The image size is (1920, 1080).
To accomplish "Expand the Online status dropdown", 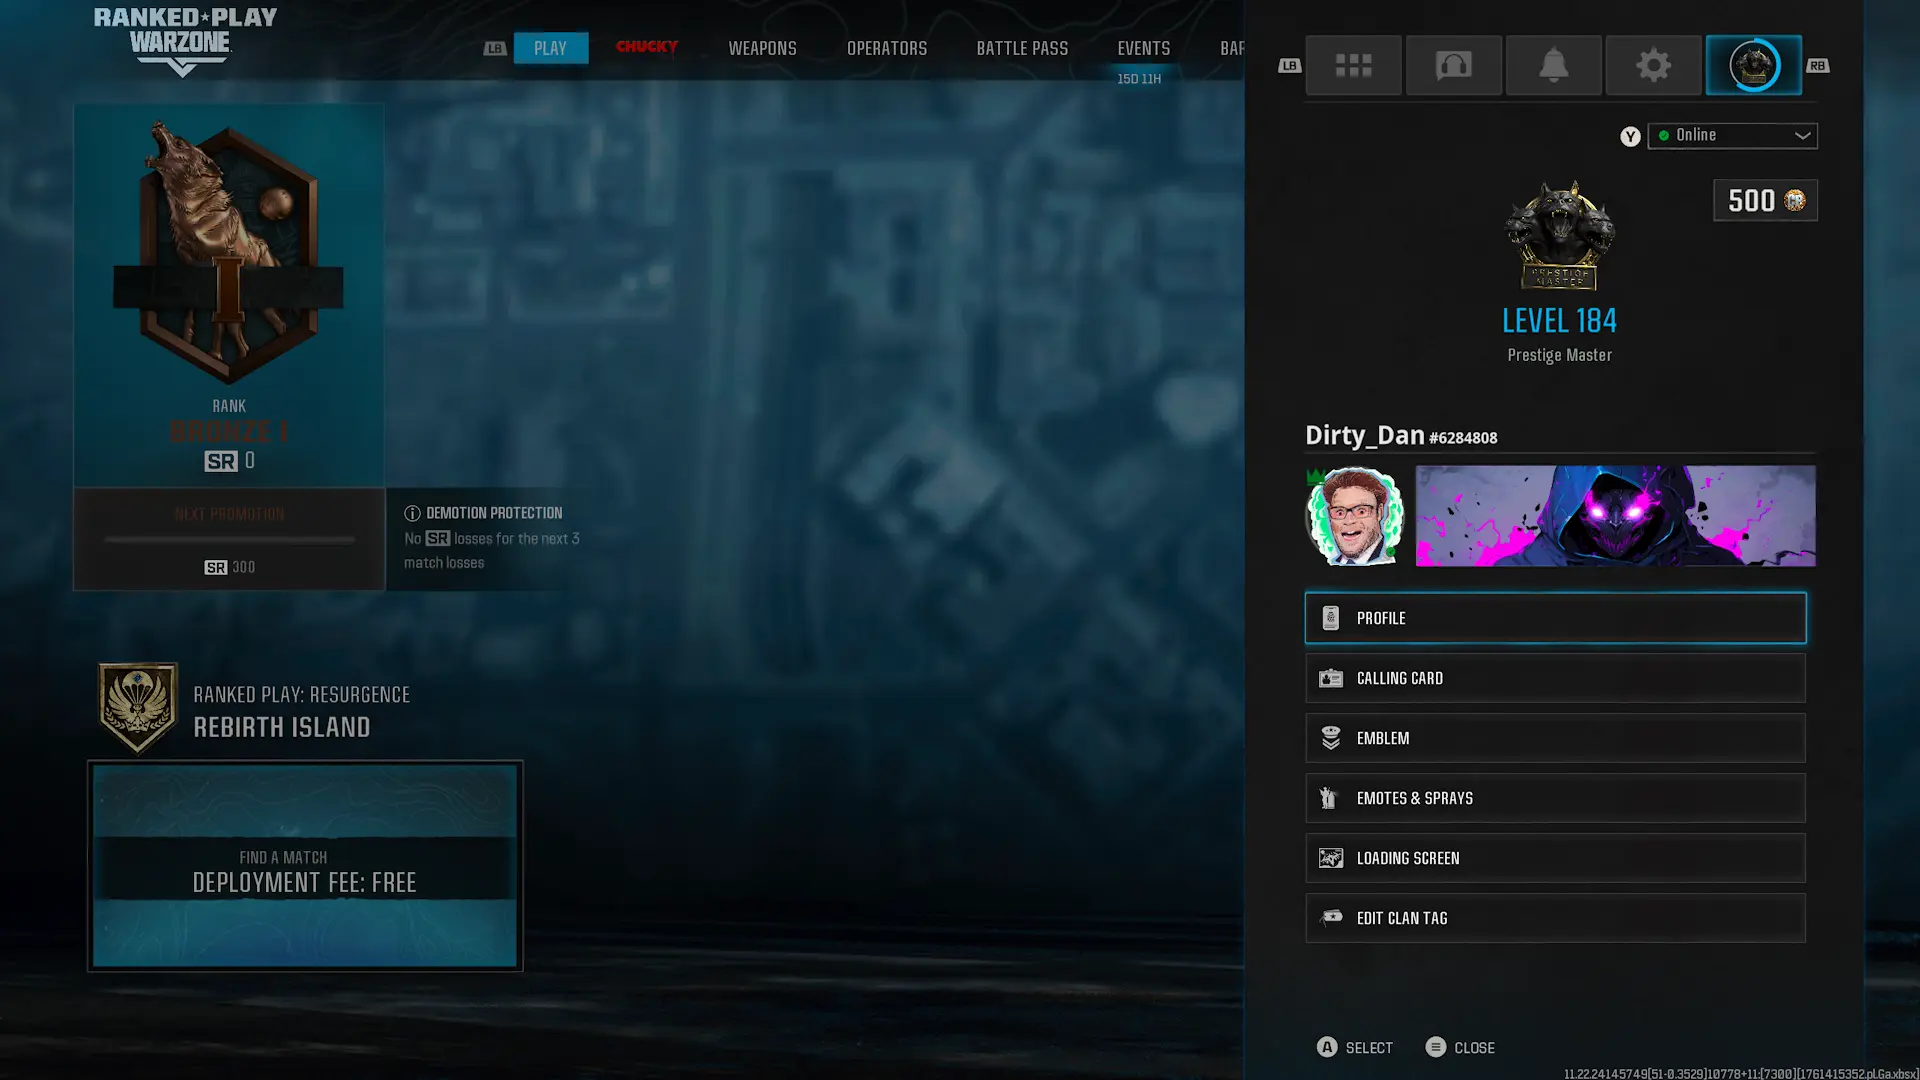I will click(x=1730, y=136).
